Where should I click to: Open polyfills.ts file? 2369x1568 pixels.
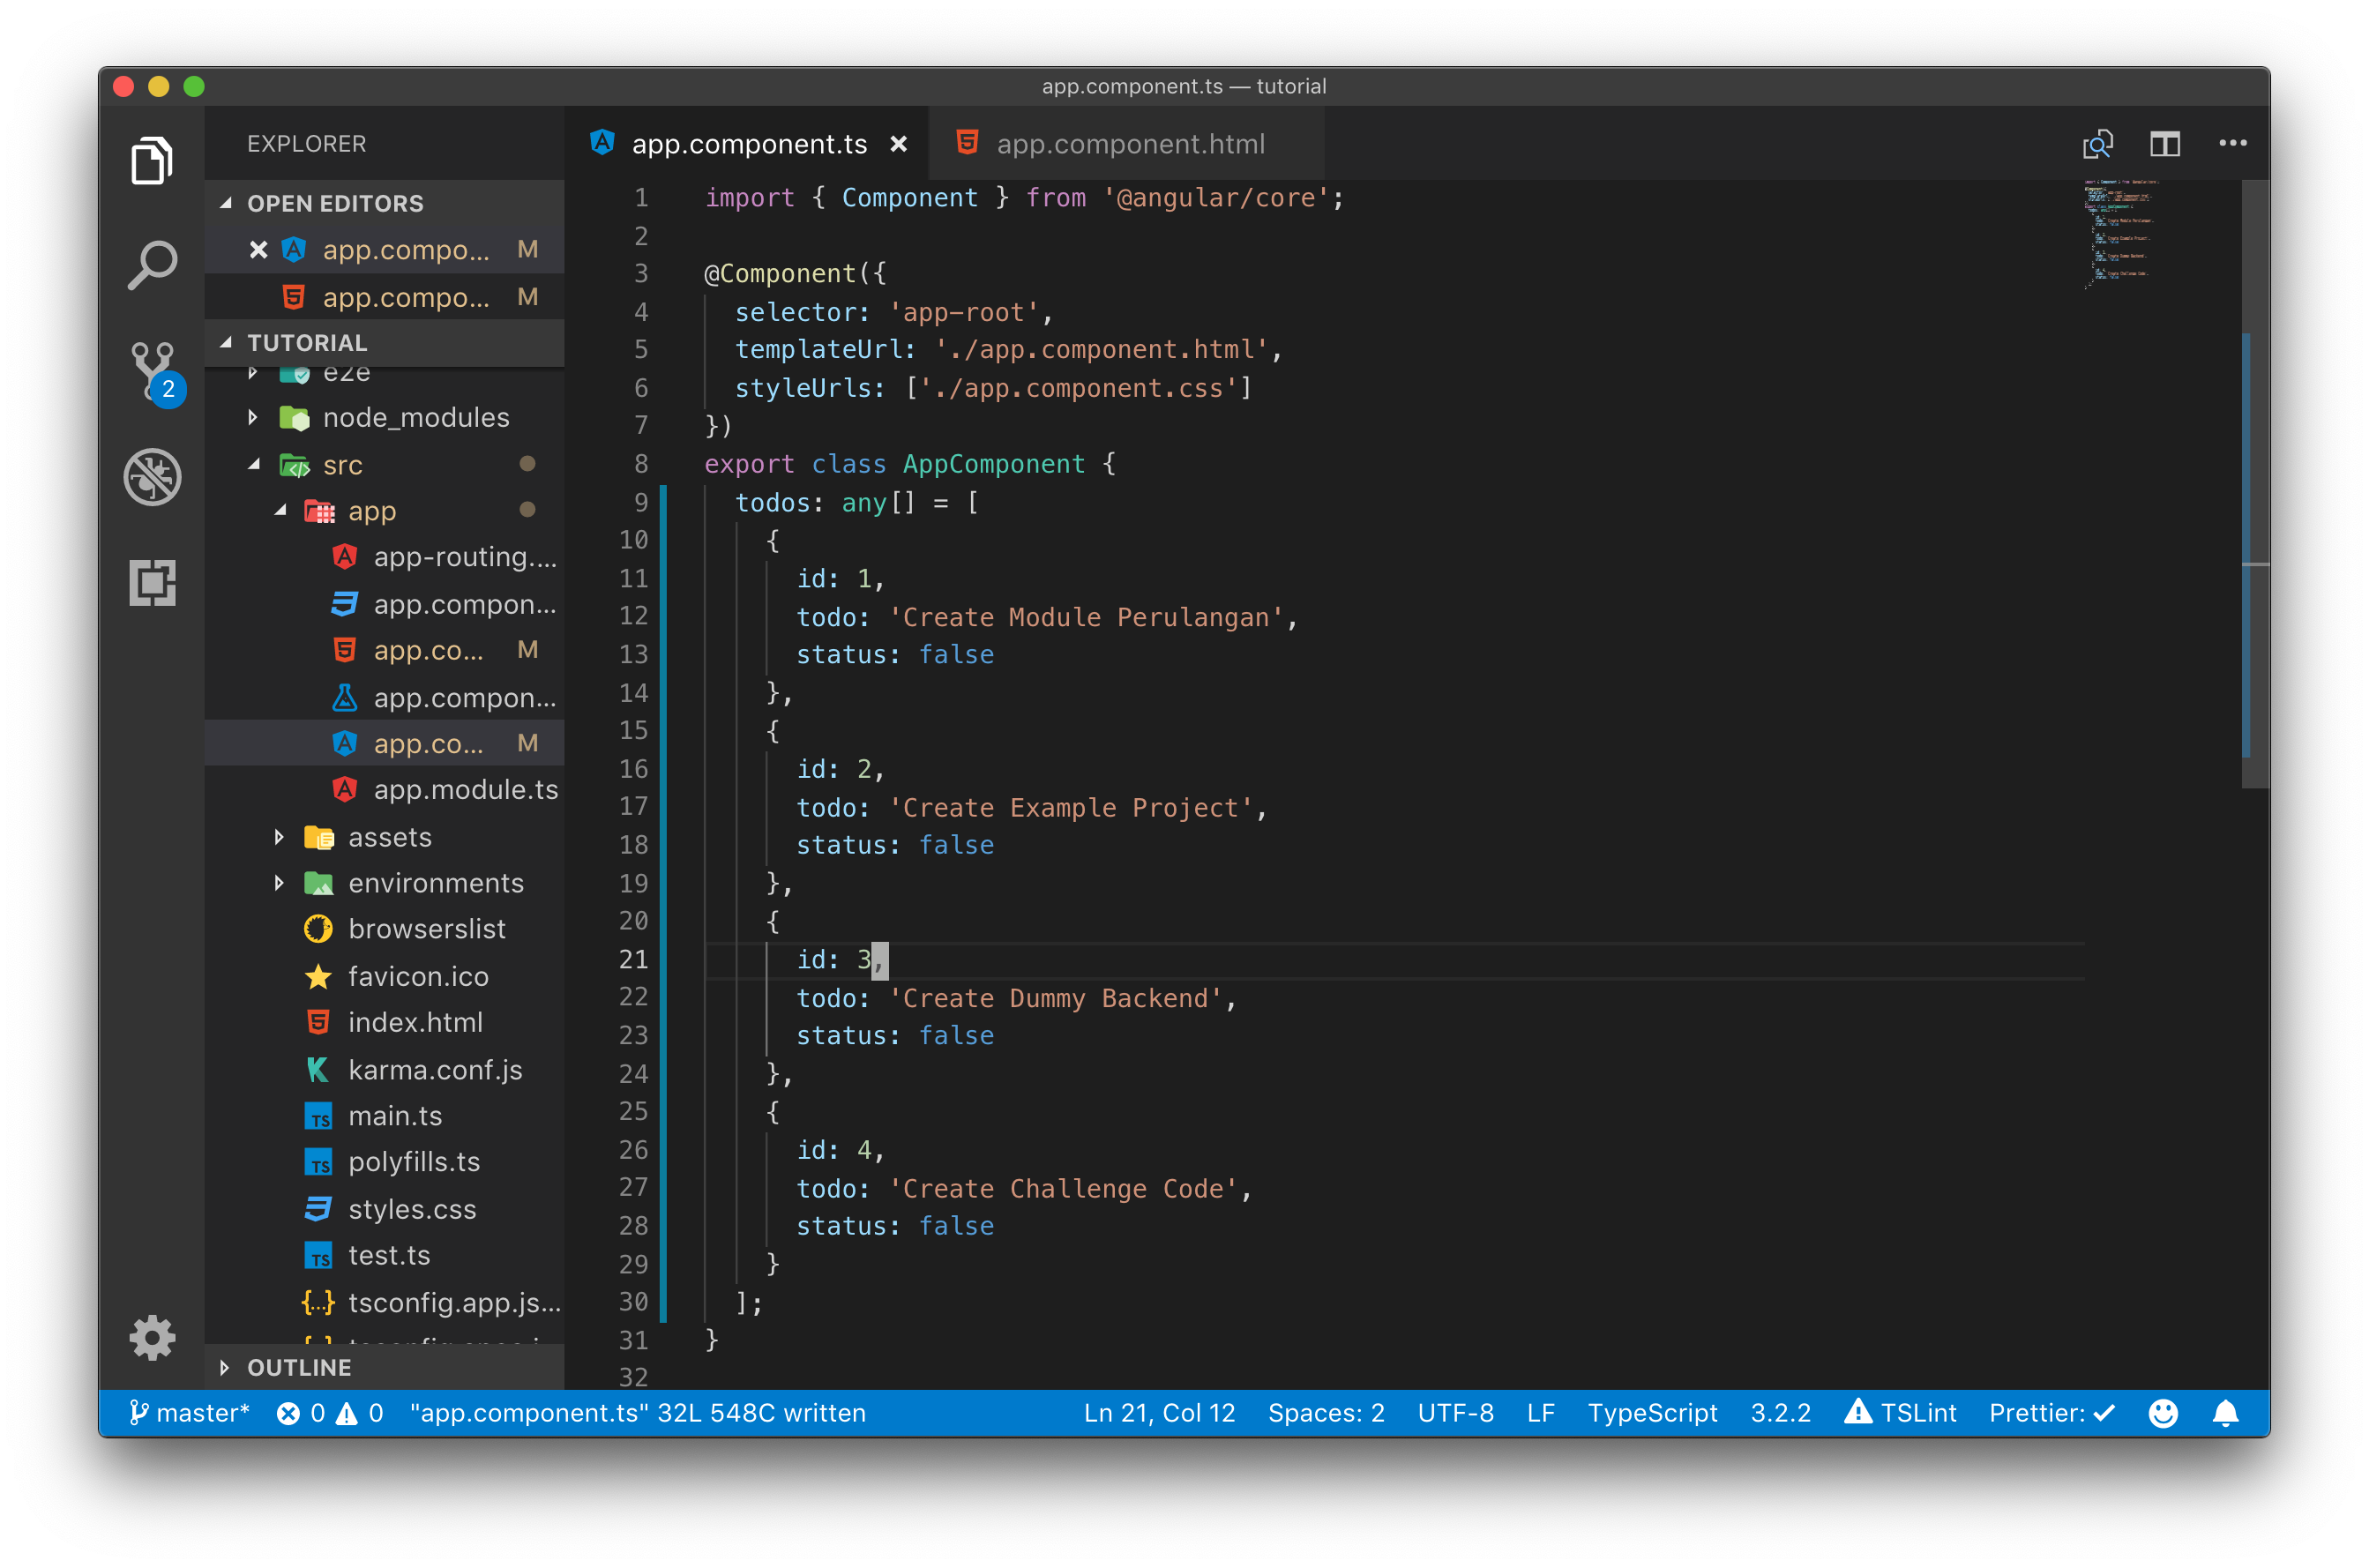click(385, 1162)
